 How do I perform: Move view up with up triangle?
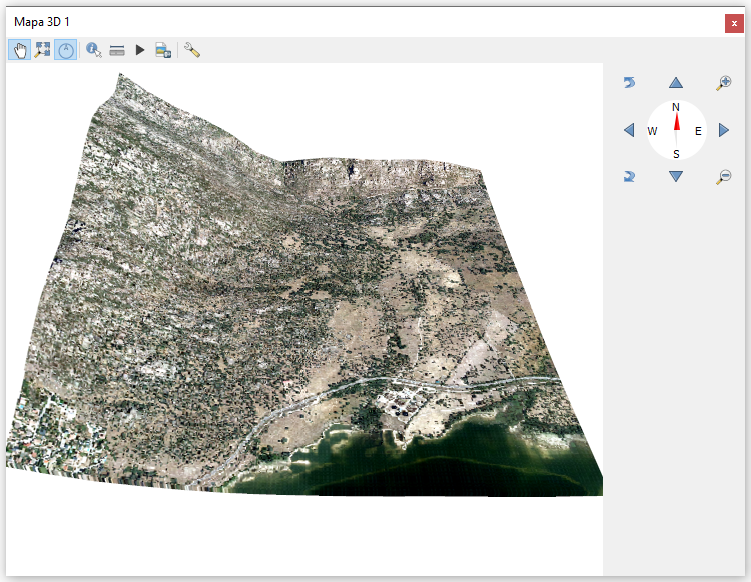pyautogui.click(x=676, y=83)
